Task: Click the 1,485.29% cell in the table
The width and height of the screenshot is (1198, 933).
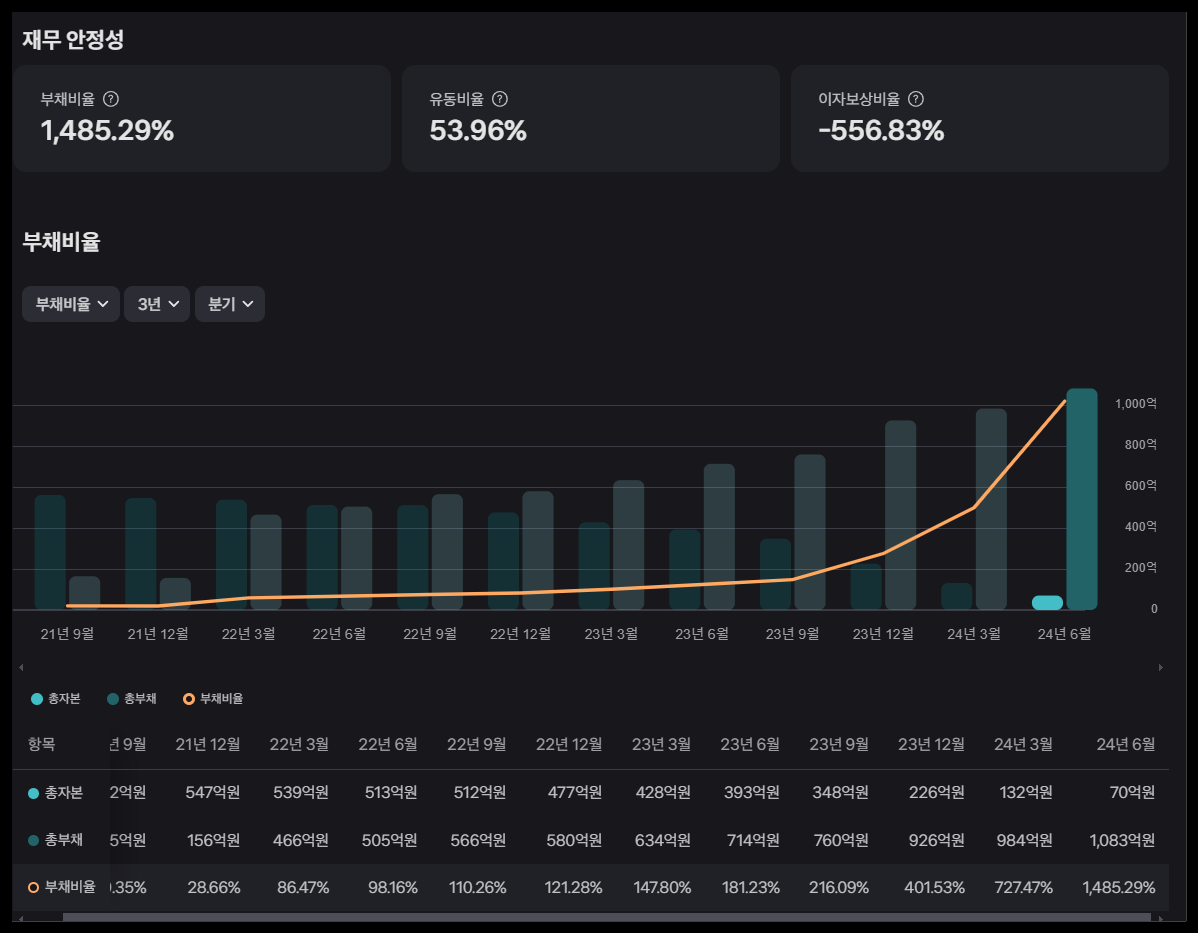Action: (x=1119, y=888)
